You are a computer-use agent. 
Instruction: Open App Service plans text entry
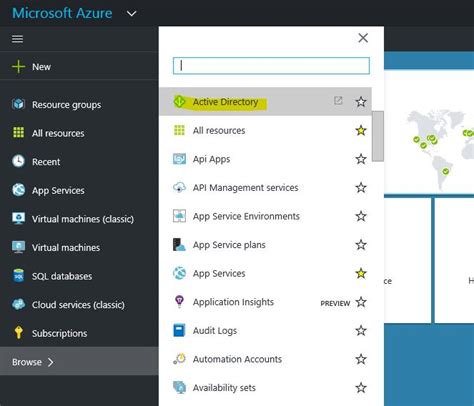tap(229, 245)
